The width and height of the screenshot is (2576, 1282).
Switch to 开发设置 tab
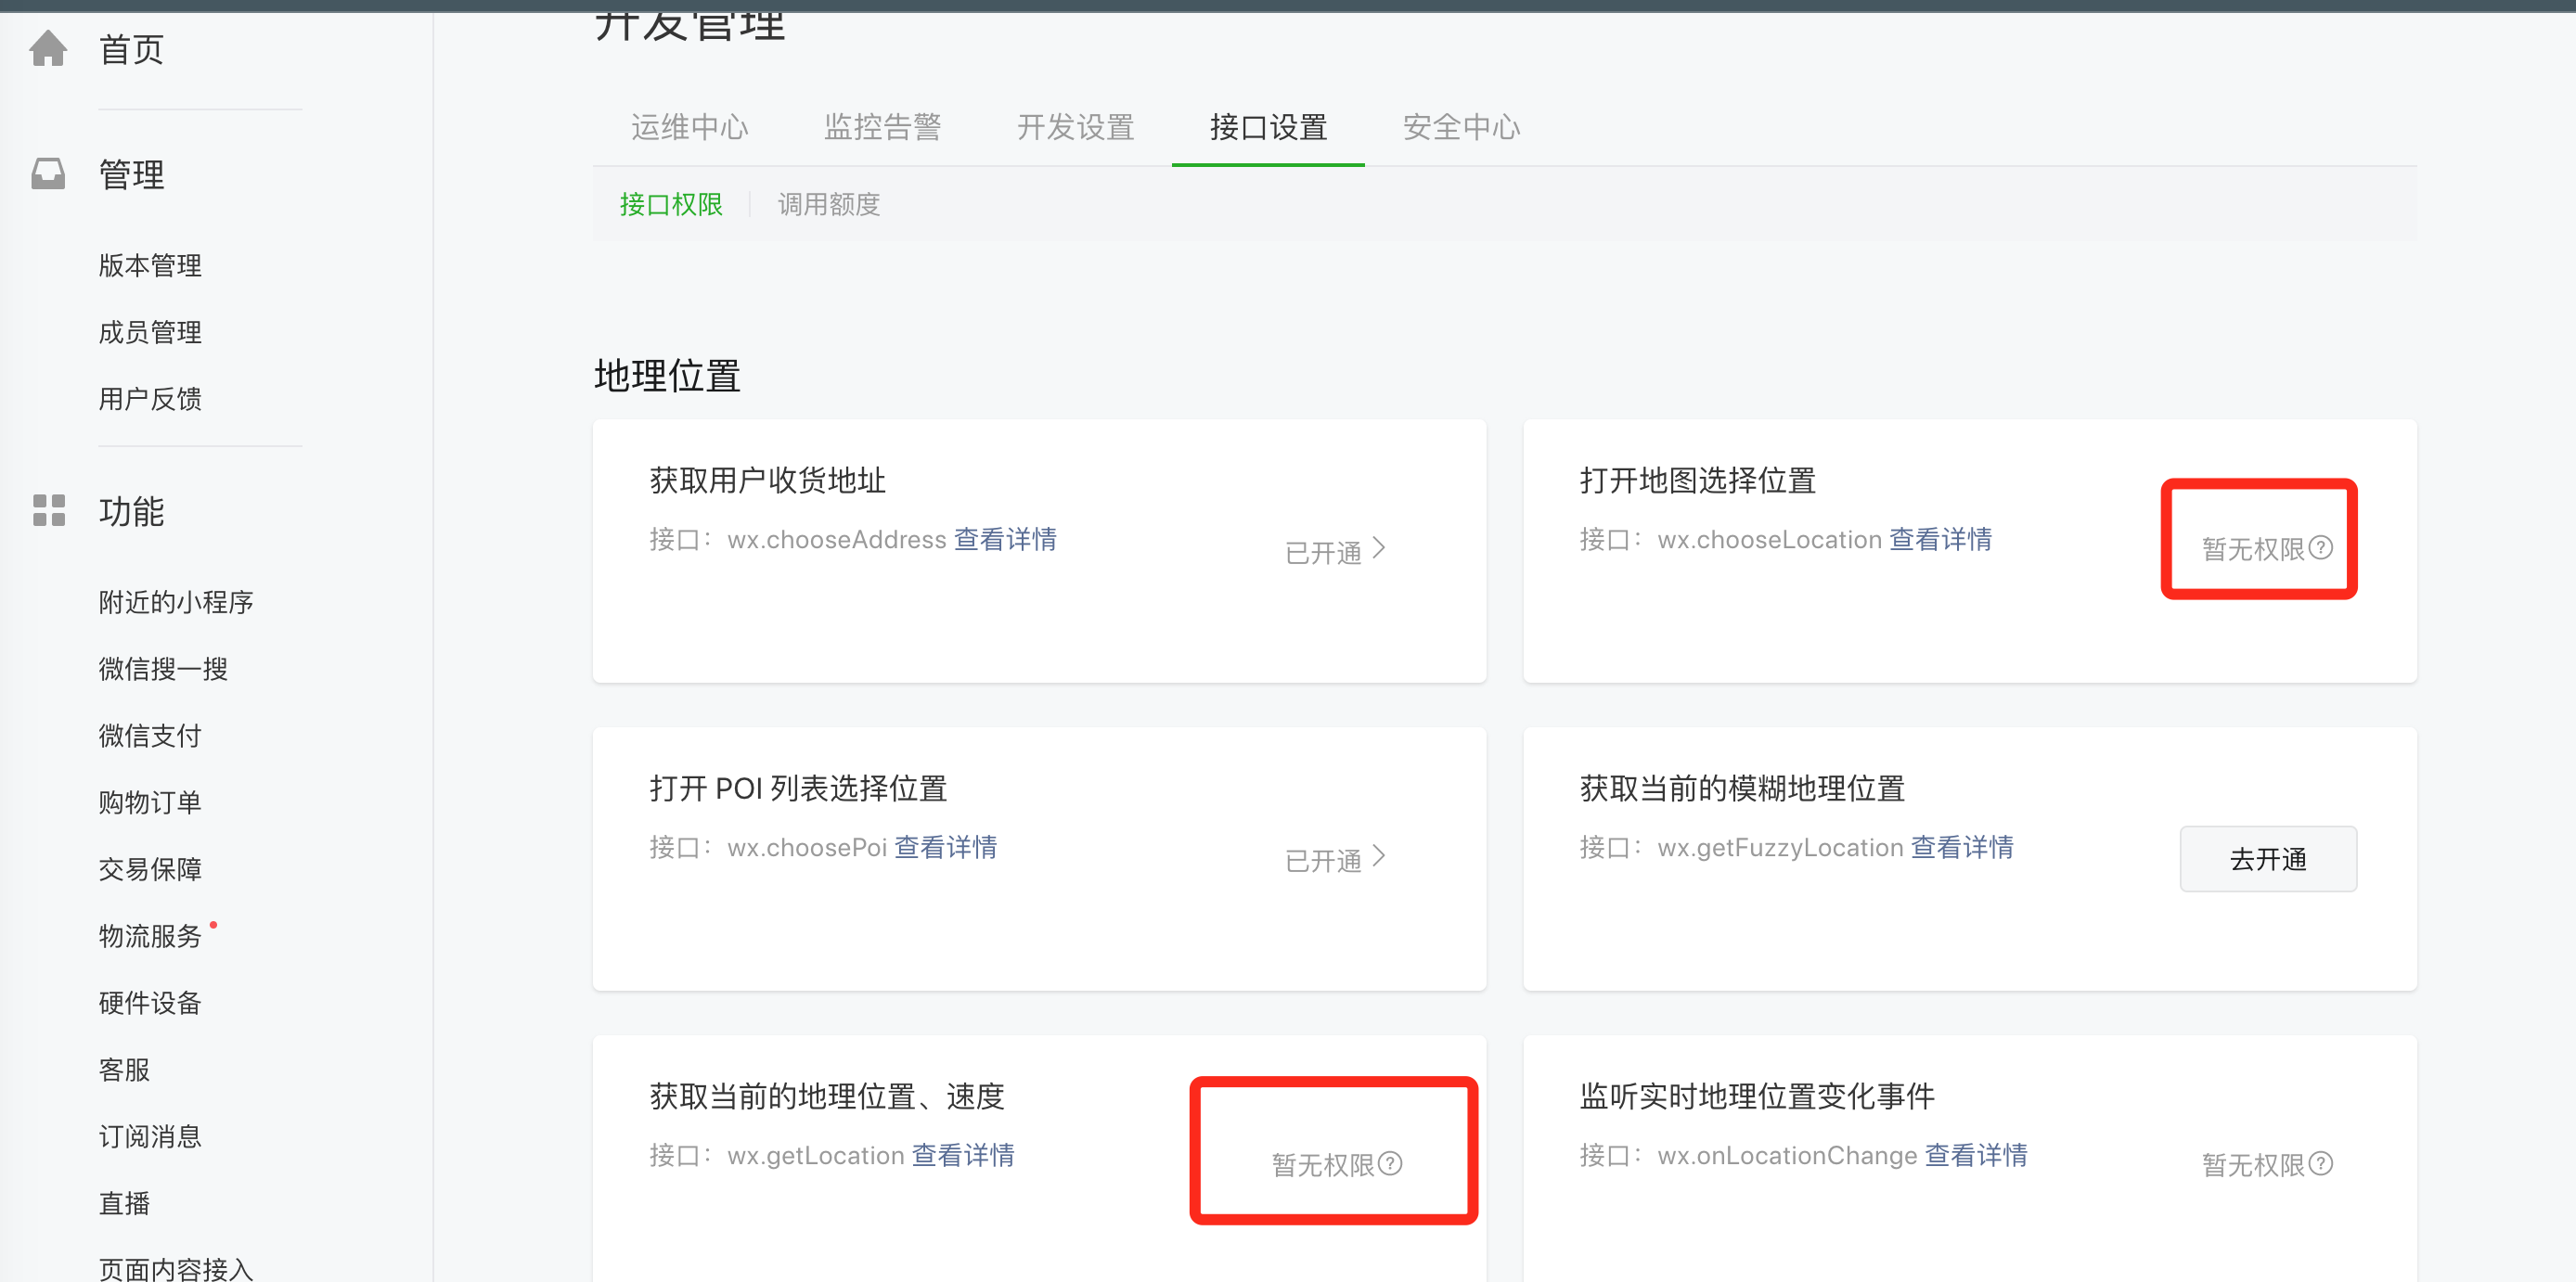pyautogui.click(x=1075, y=127)
